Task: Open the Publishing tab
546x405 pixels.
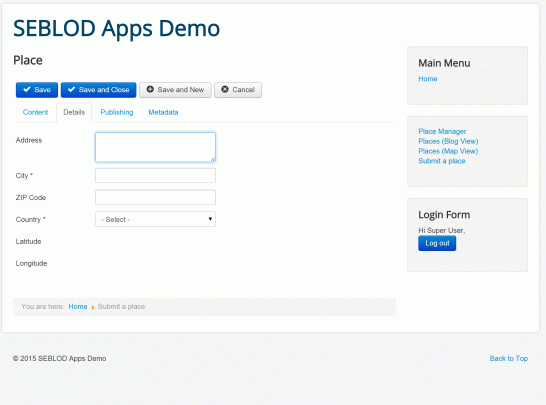Action: coord(117,112)
